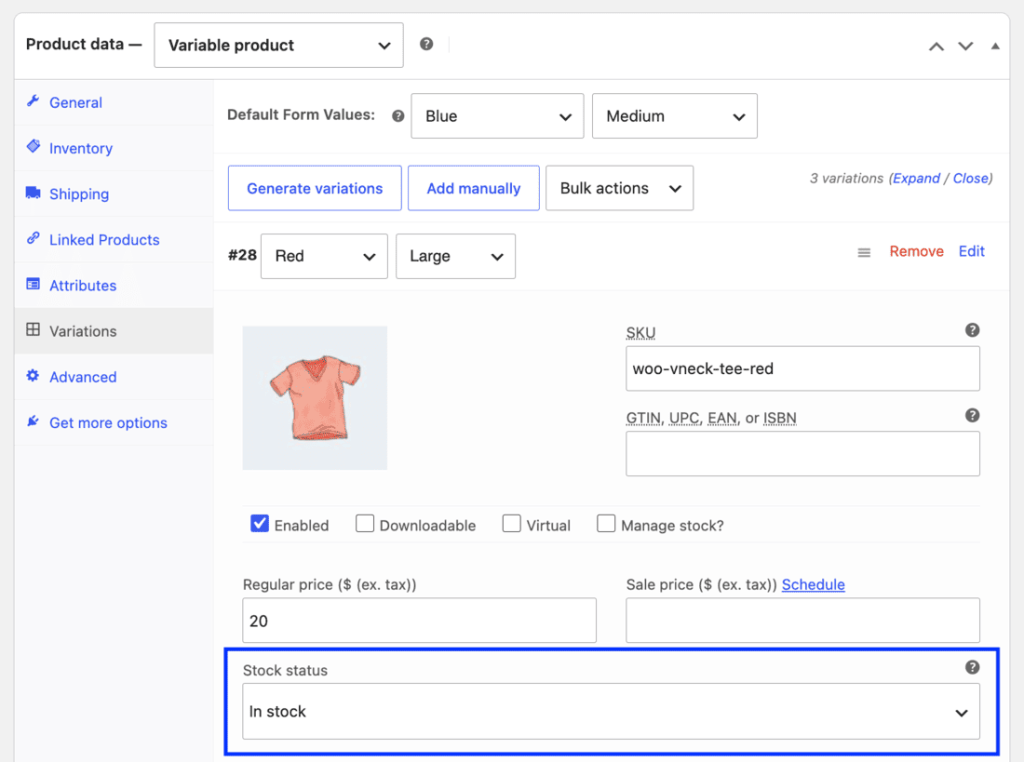Screen dimensions: 1024x762
Task: Open the Get more options tab
Action: coord(114,422)
